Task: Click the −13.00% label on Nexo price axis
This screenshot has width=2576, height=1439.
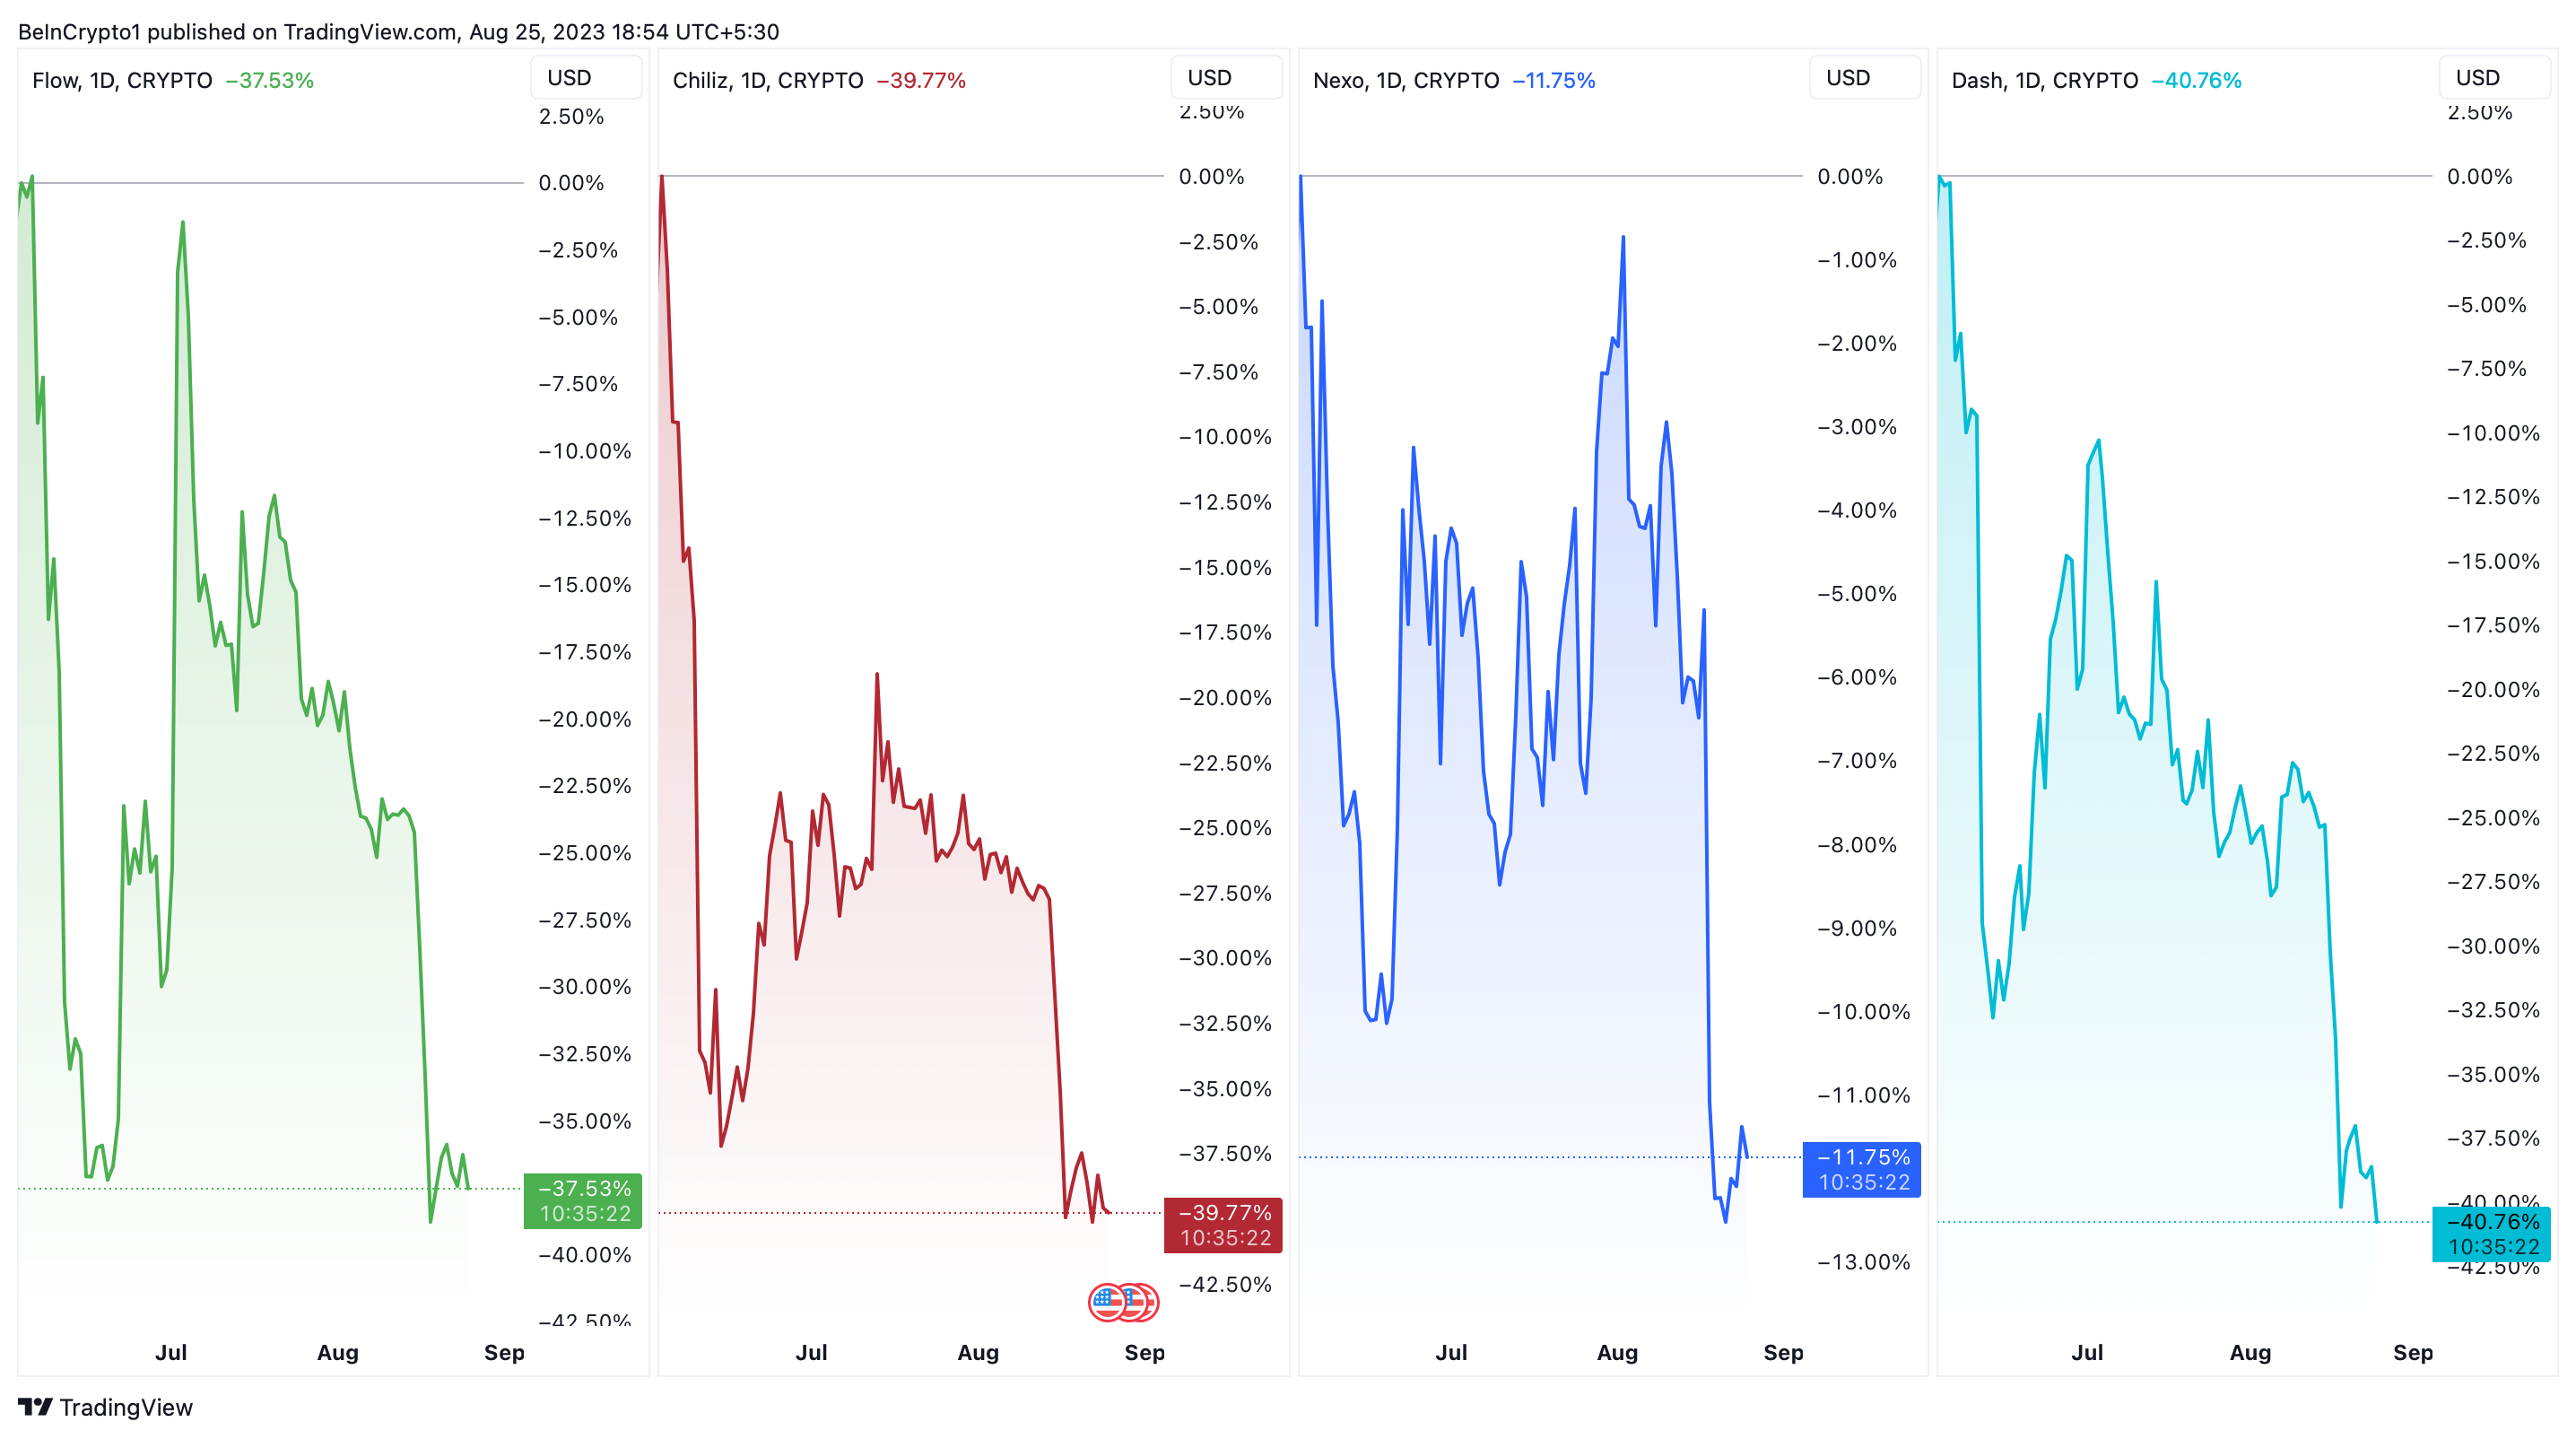Action: 1863,1262
